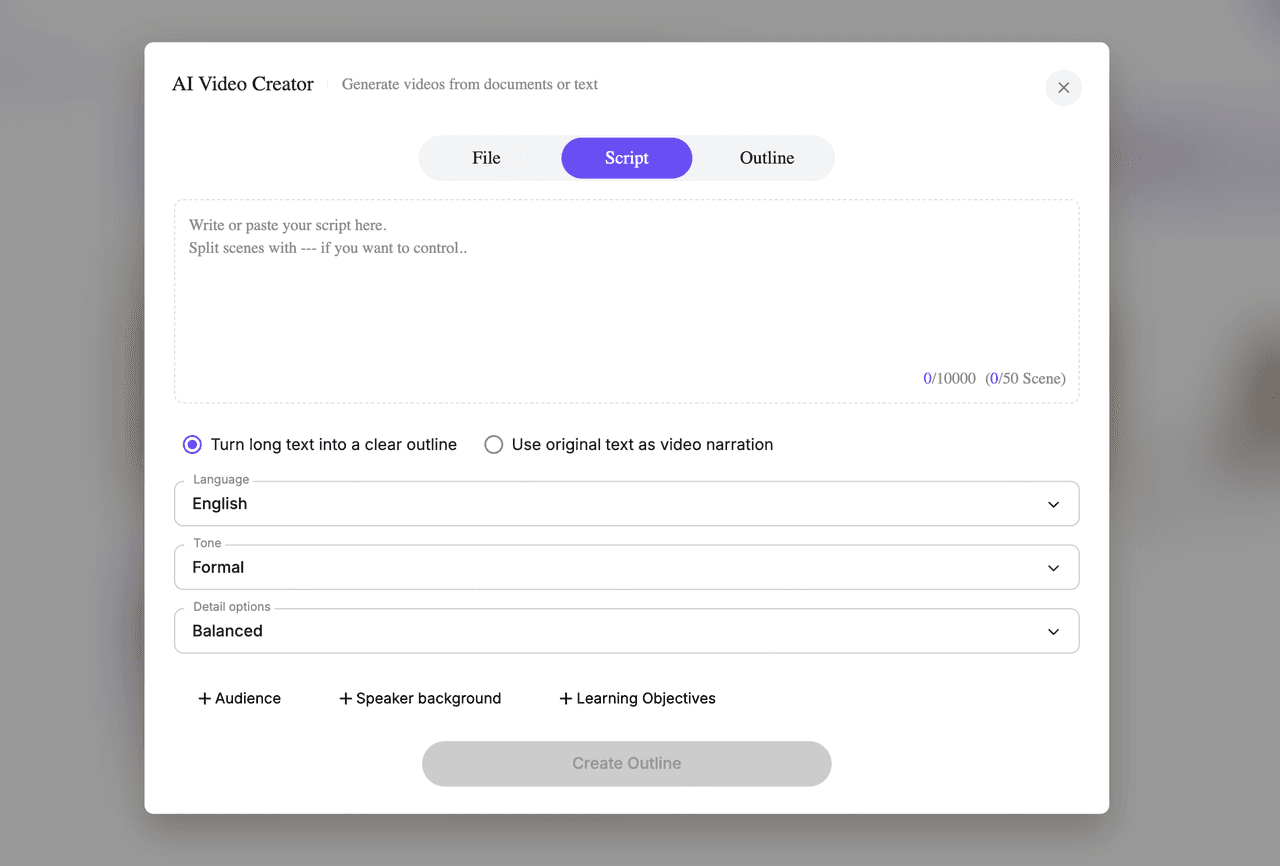Click the plus icon before Learning Objectives
Screen dimensions: 1280x866
566,699
